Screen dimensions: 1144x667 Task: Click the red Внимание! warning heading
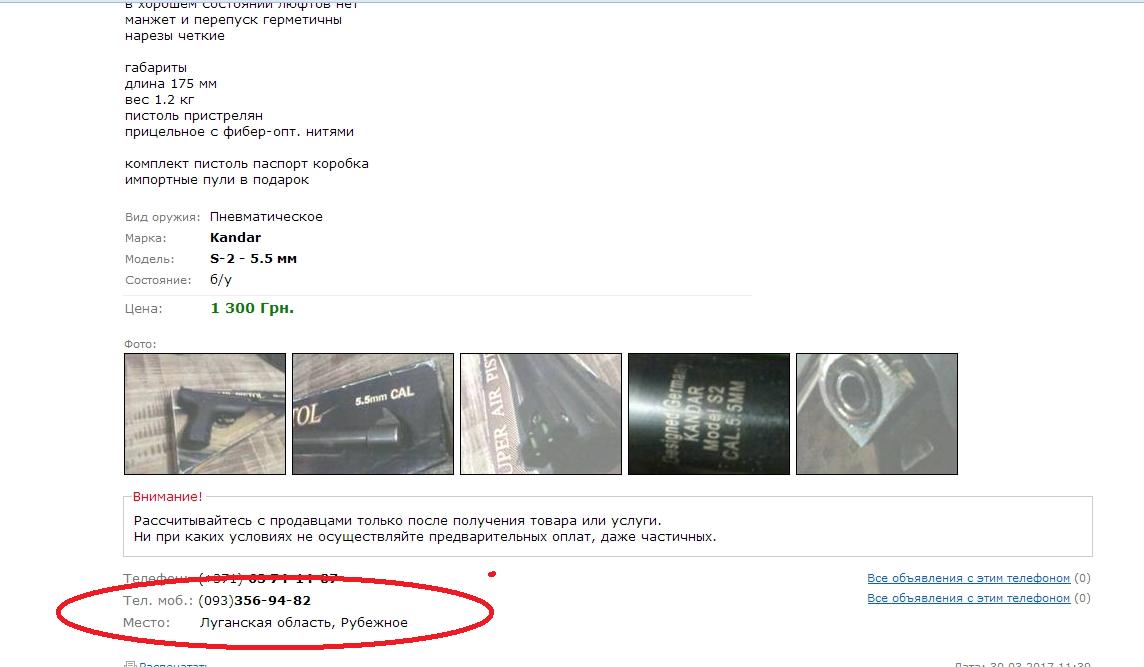(x=167, y=497)
